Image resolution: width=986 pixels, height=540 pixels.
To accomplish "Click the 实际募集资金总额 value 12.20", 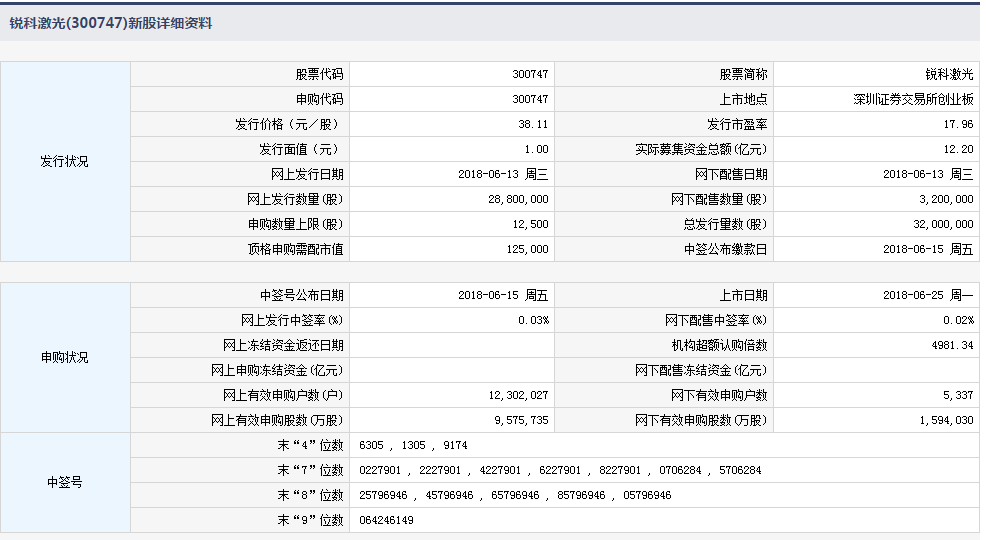I will click(x=959, y=150).
